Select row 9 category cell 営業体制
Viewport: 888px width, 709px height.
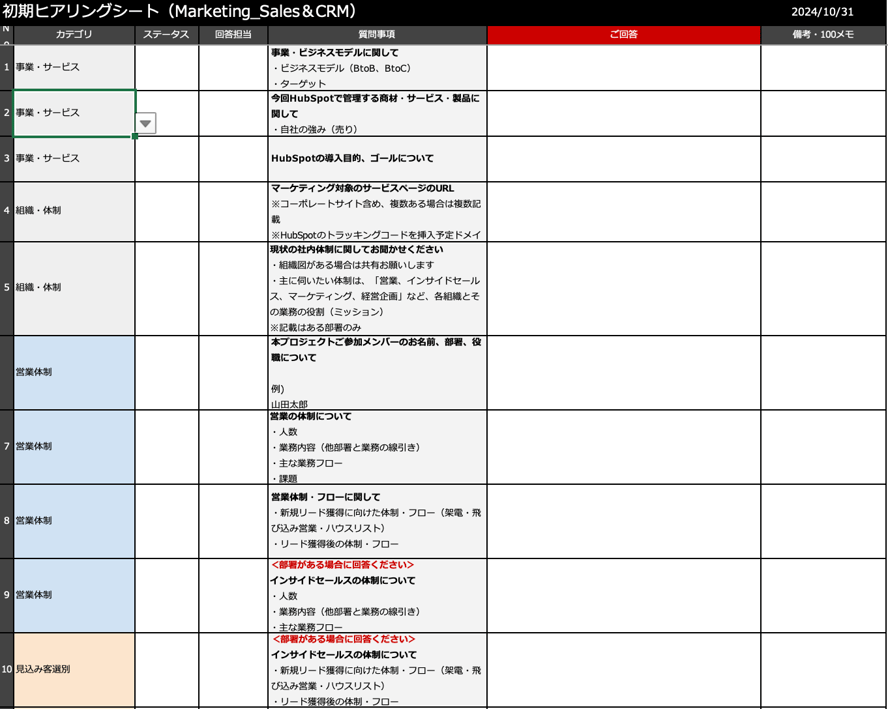point(74,595)
